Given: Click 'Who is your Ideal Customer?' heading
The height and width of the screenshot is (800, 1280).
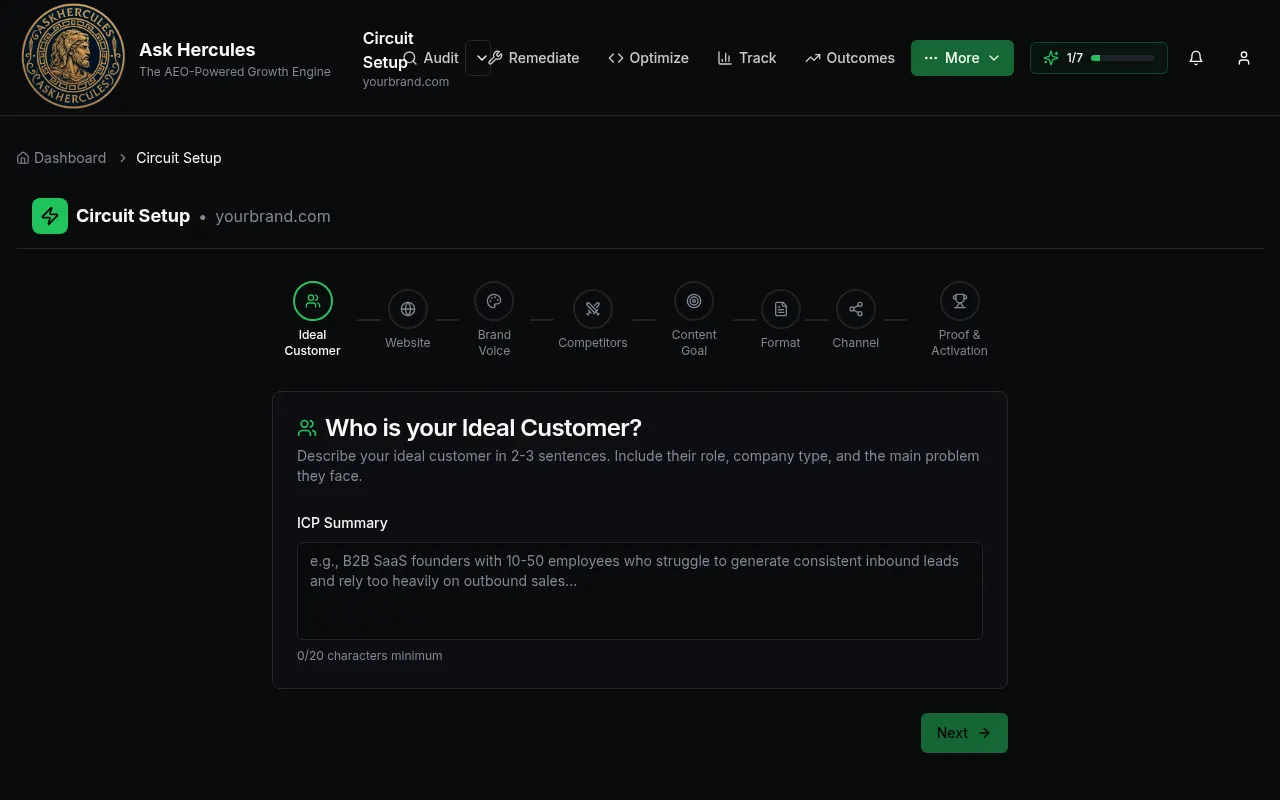Looking at the screenshot, I should [484, 428].
